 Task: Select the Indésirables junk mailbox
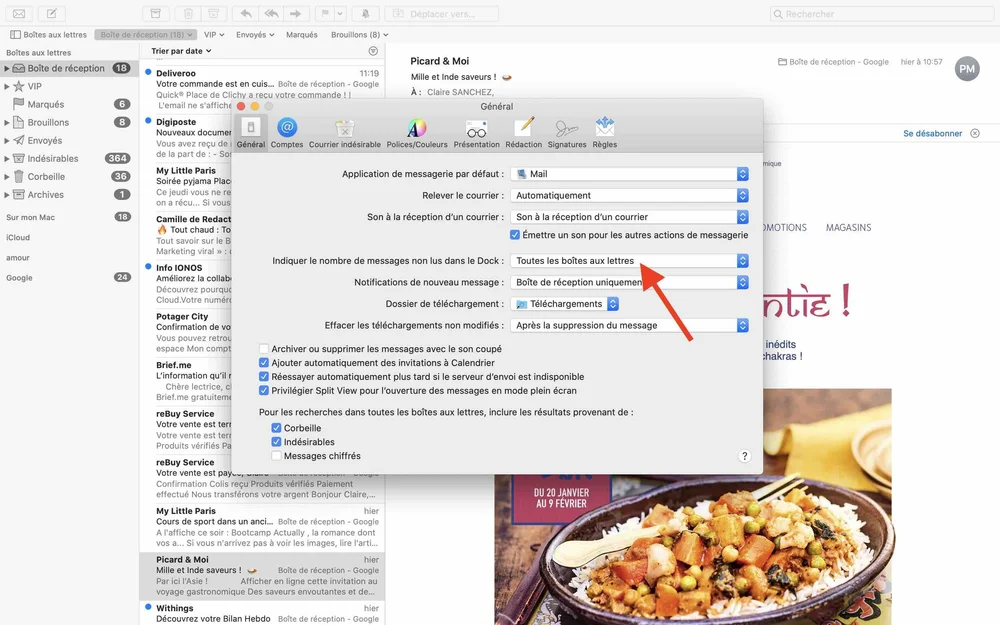coord(69,158)
